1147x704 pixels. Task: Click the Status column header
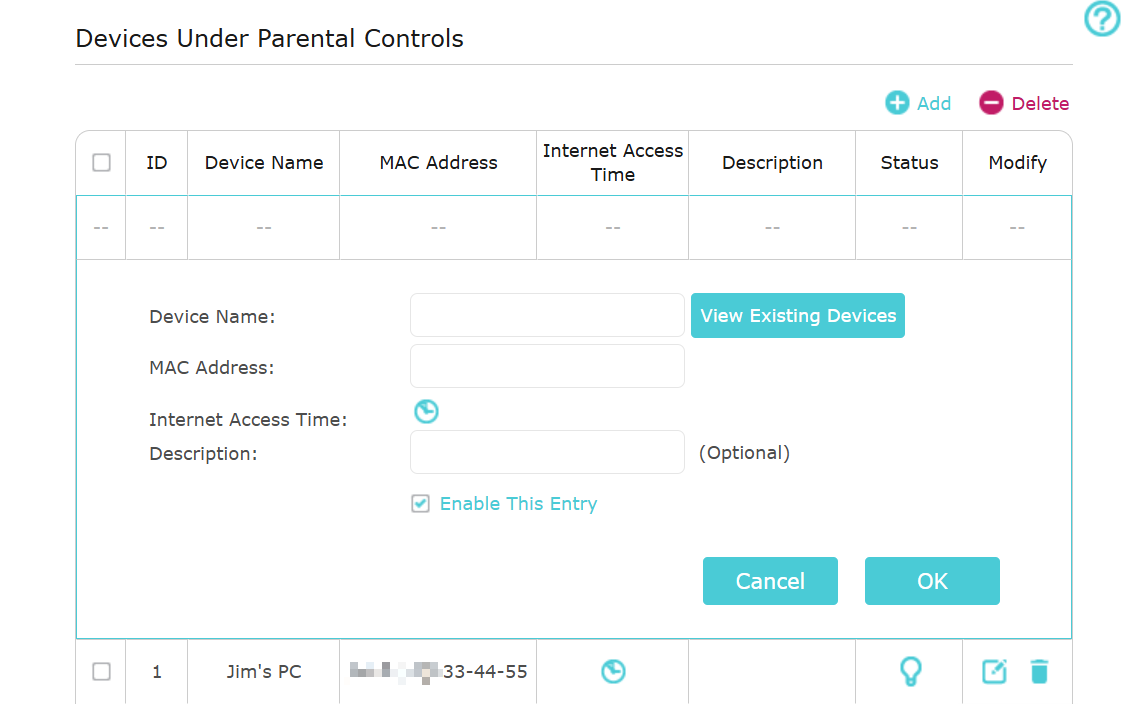909,162
